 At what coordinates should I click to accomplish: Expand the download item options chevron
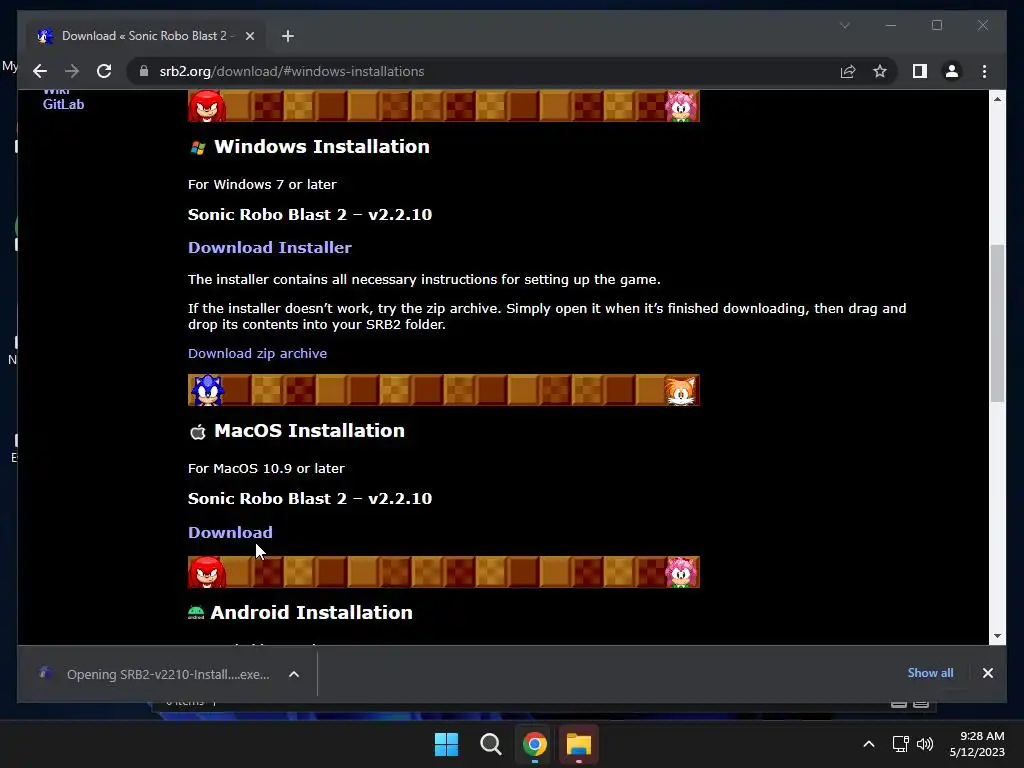(x=294, y=674)
